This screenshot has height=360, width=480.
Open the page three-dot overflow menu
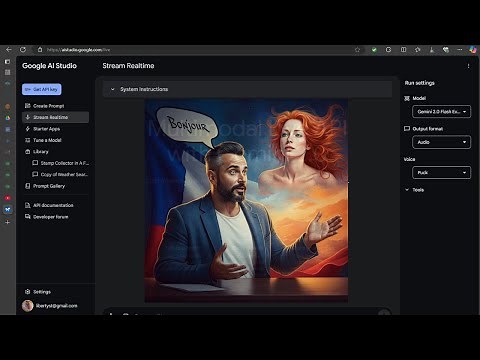[x=468, y=66]
